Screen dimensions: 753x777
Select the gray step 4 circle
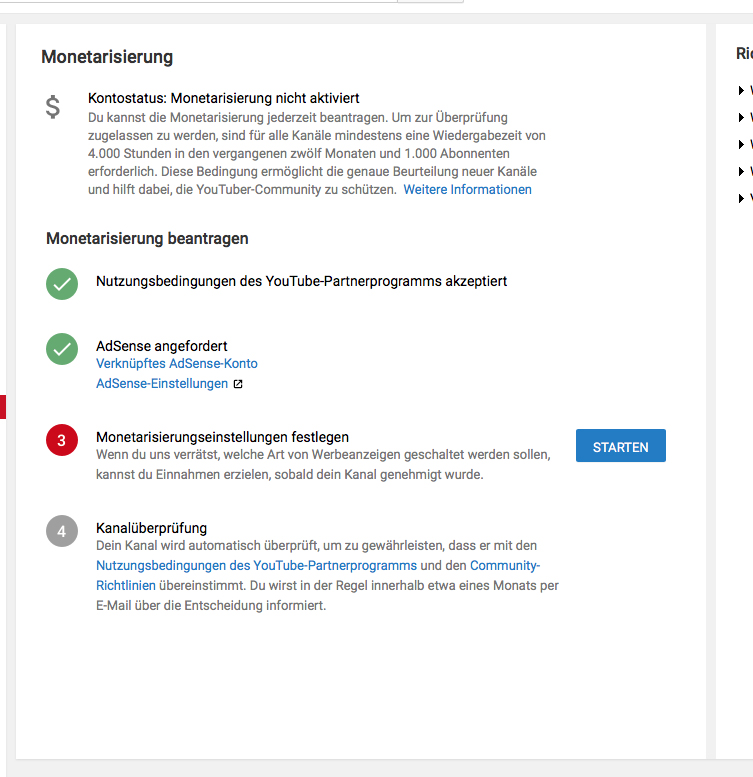coord(62,531)
